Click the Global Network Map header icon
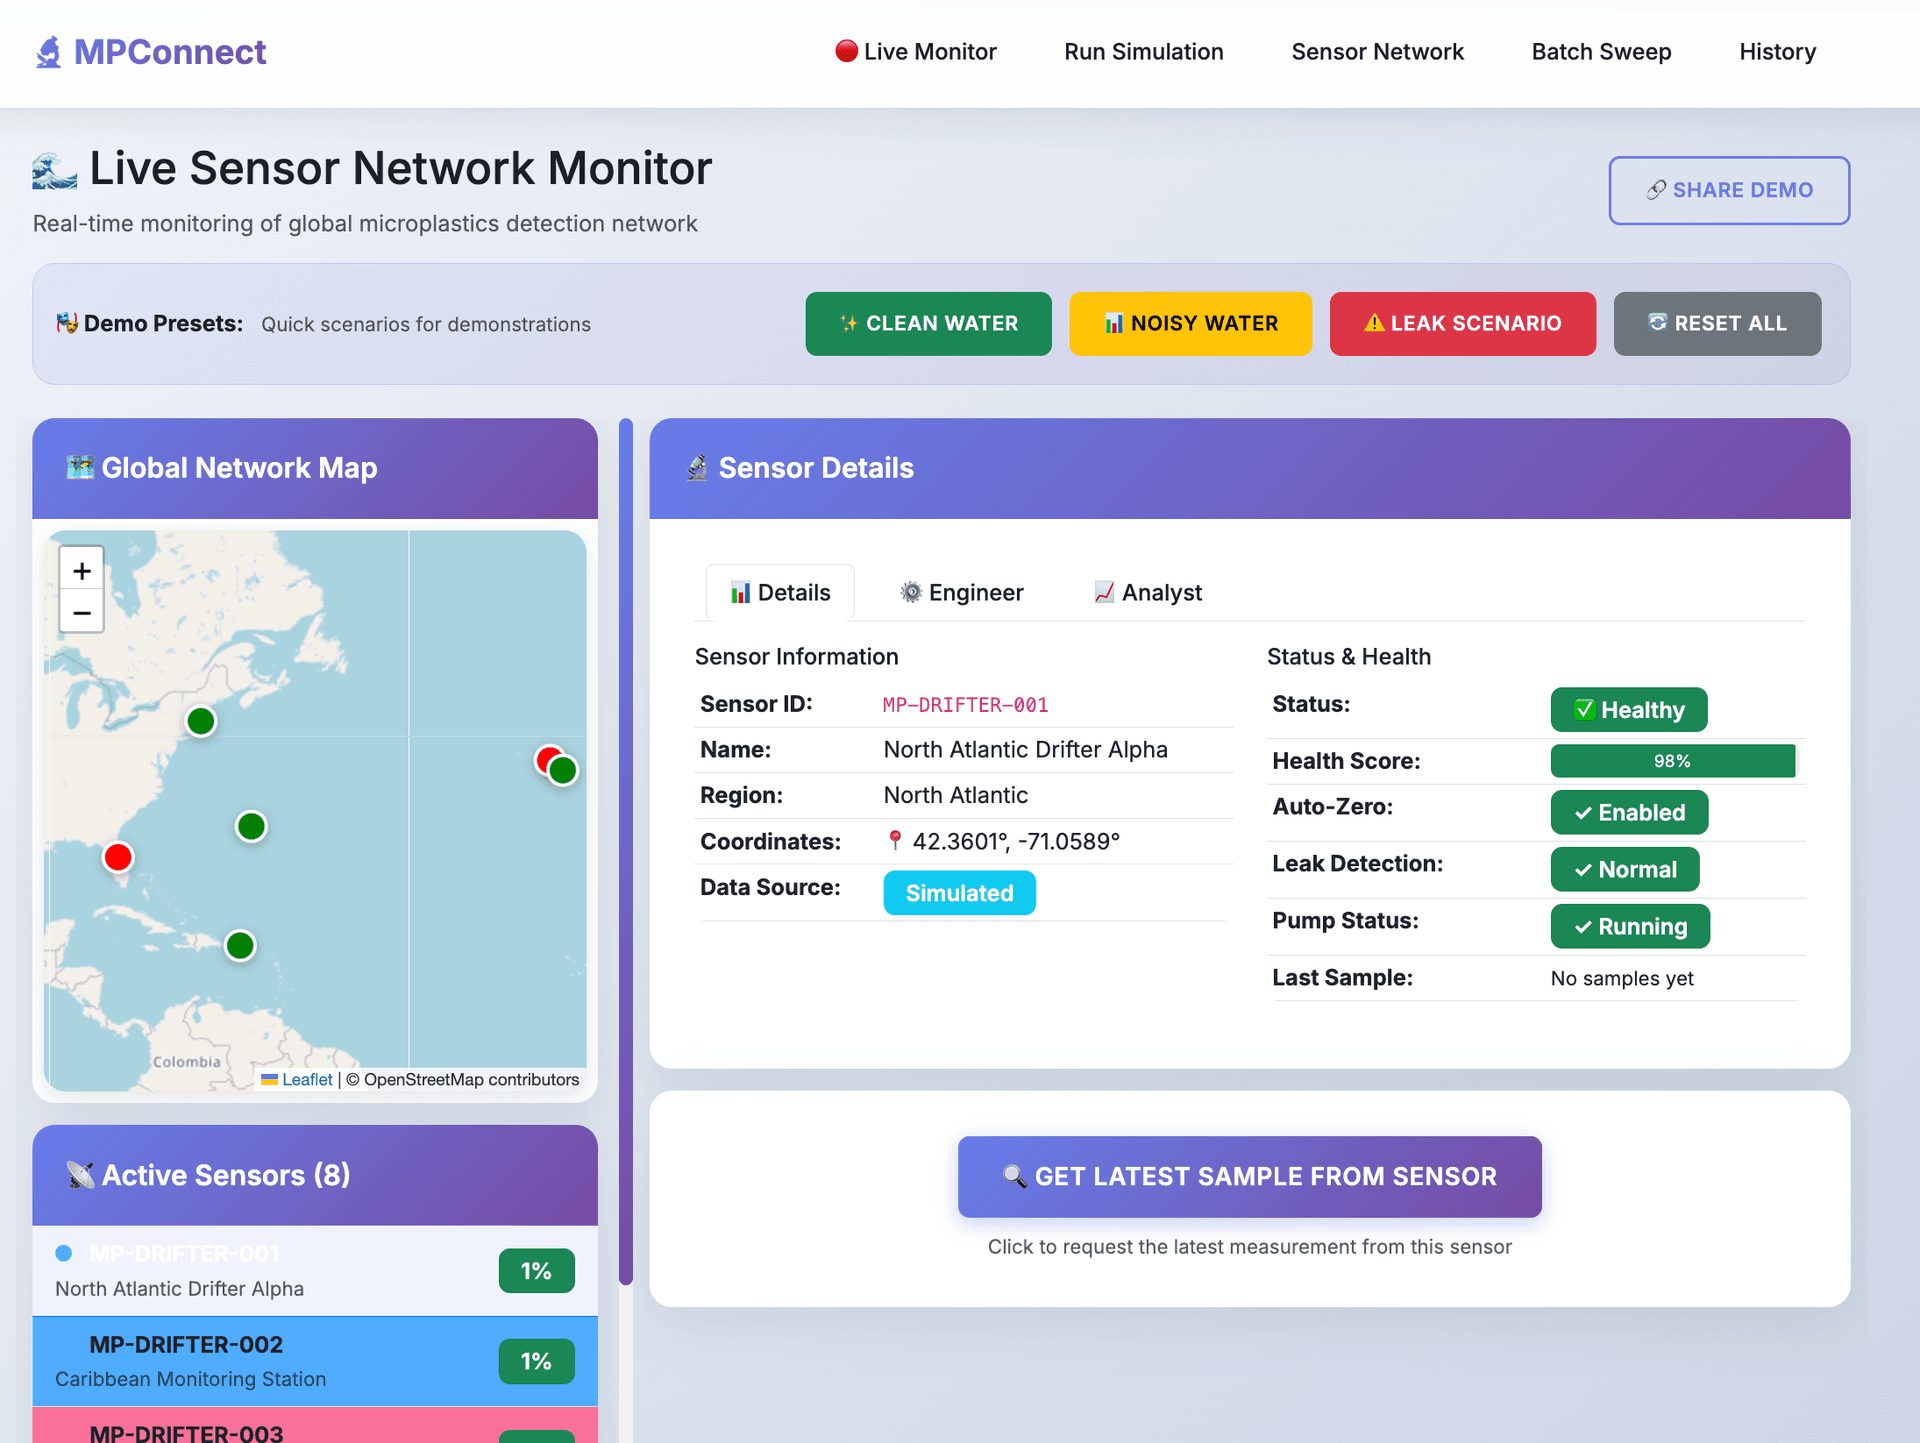Screen dimensions: 1920x1443 (80, 467)
